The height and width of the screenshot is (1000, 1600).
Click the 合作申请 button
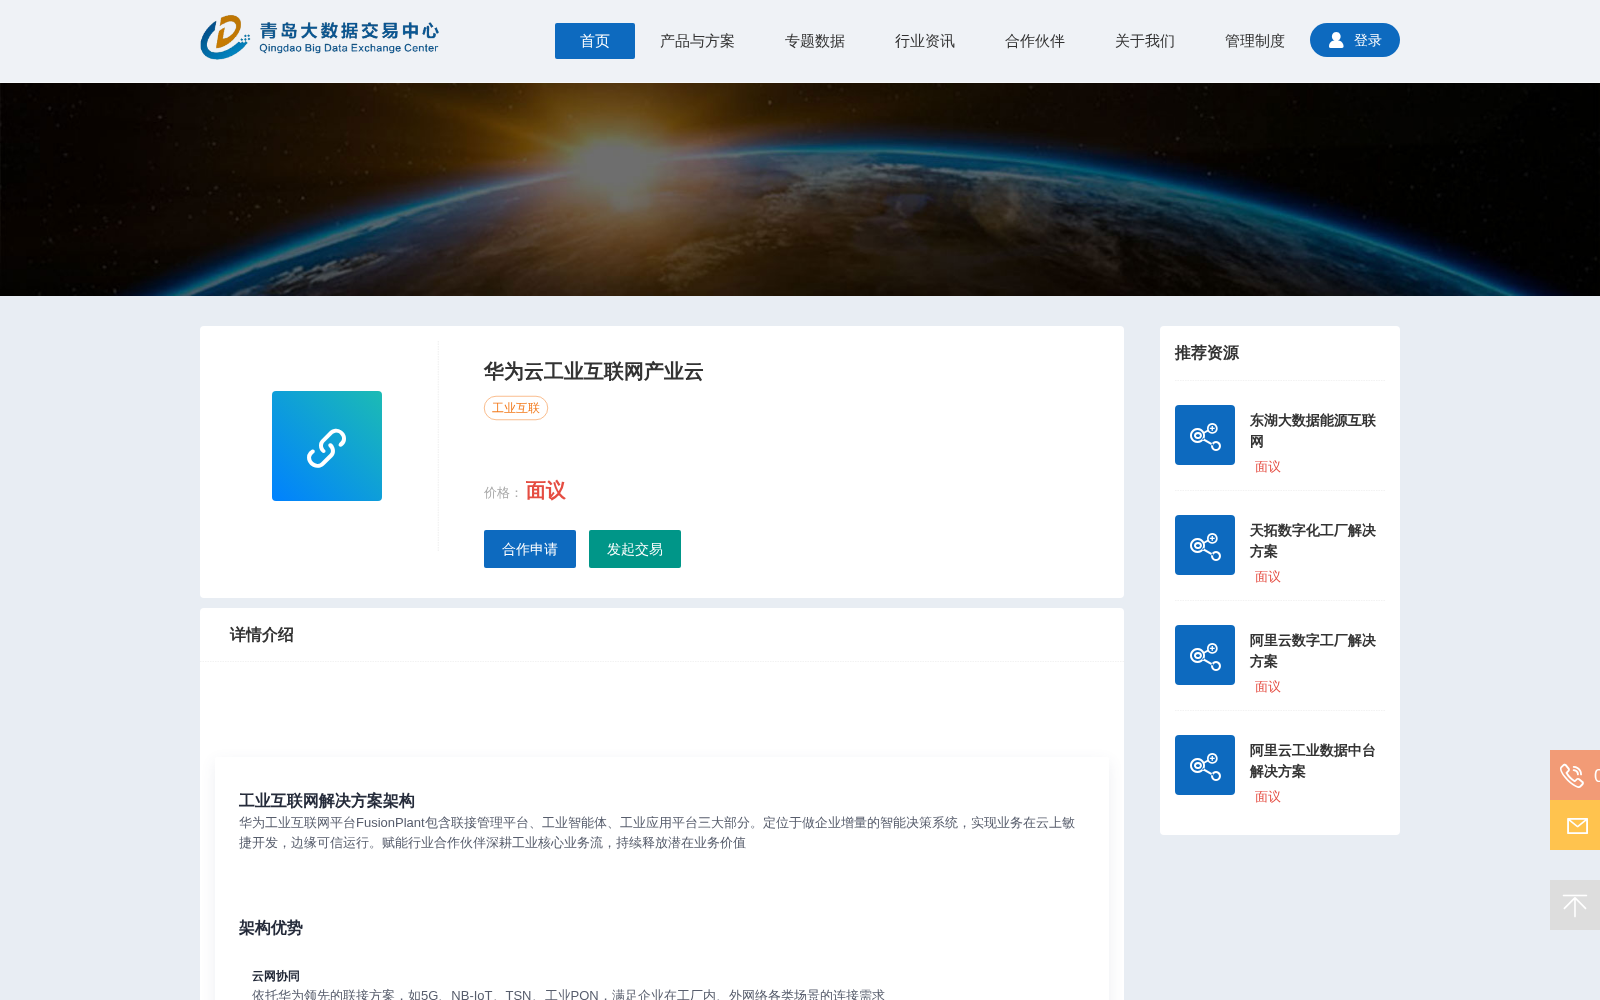click(530, 549)
